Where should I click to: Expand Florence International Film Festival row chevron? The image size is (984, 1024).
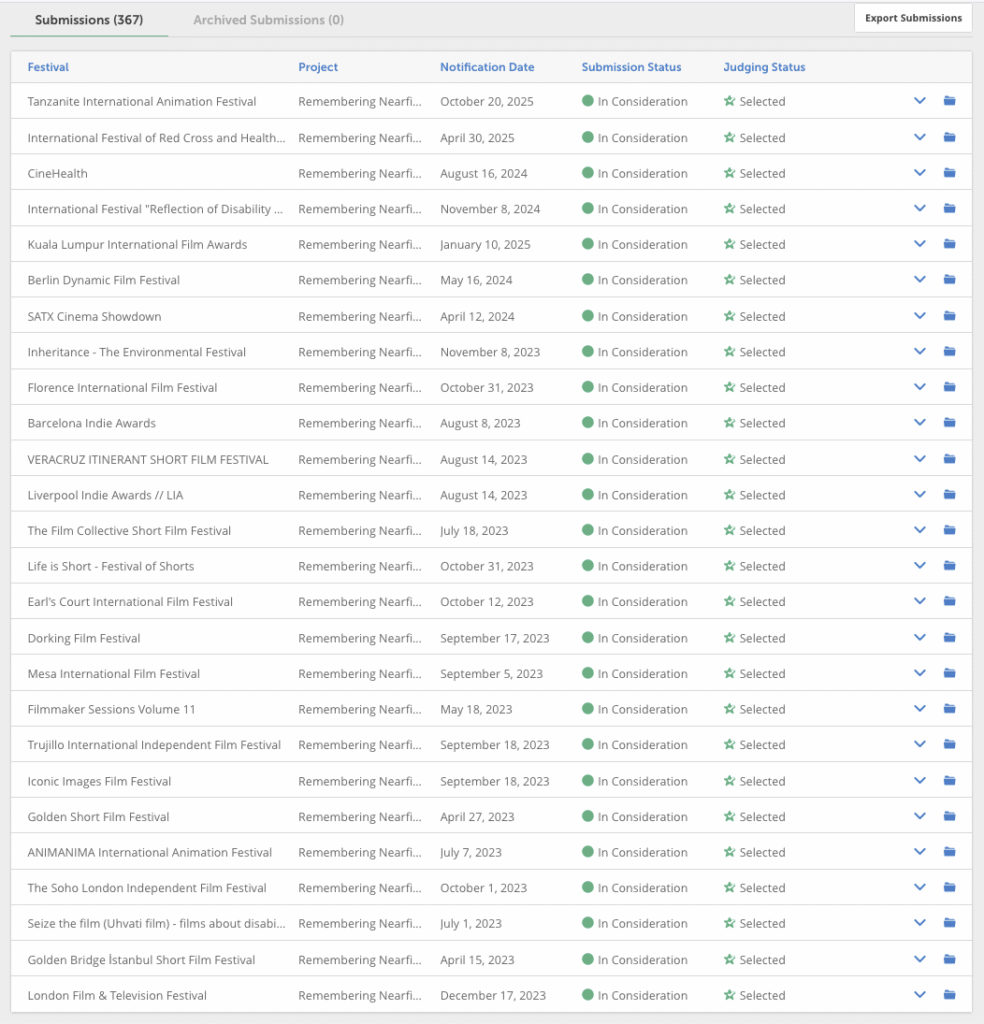click(920, 387)
